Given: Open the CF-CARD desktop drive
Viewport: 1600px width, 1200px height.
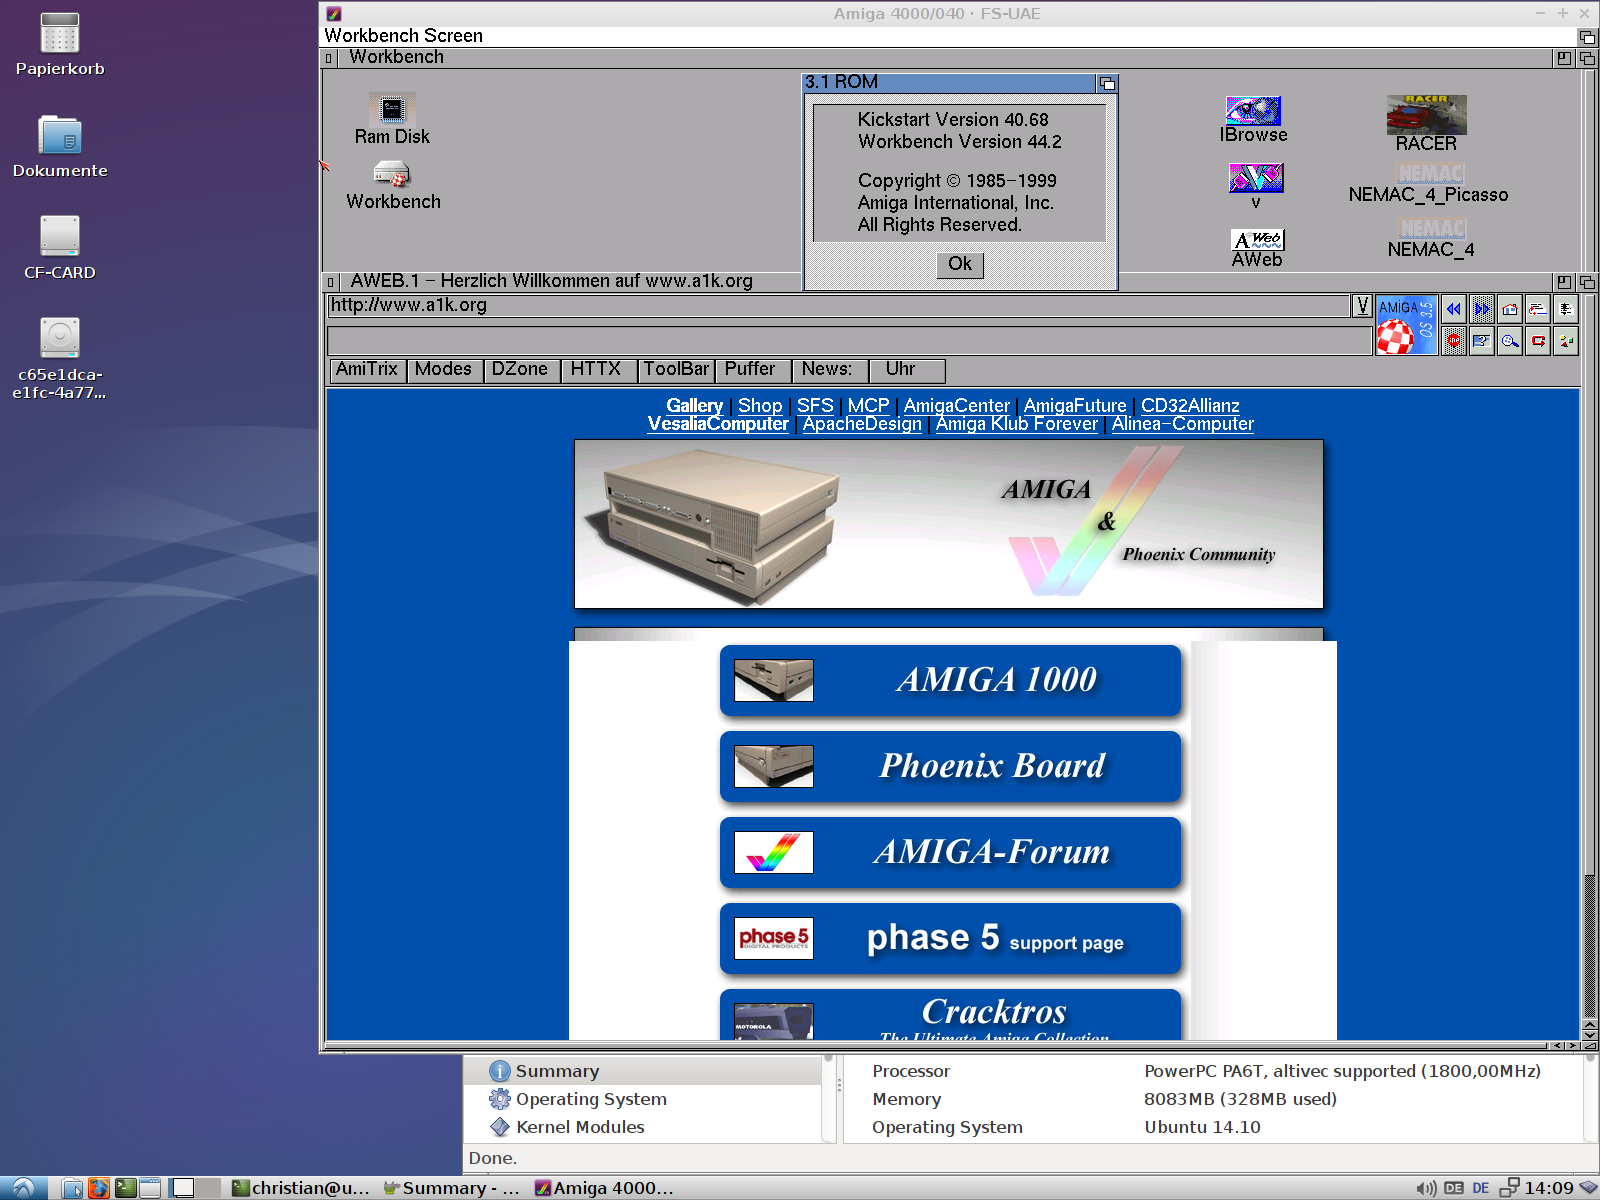Looking at the screenshot, I should (x=60, y=237).
